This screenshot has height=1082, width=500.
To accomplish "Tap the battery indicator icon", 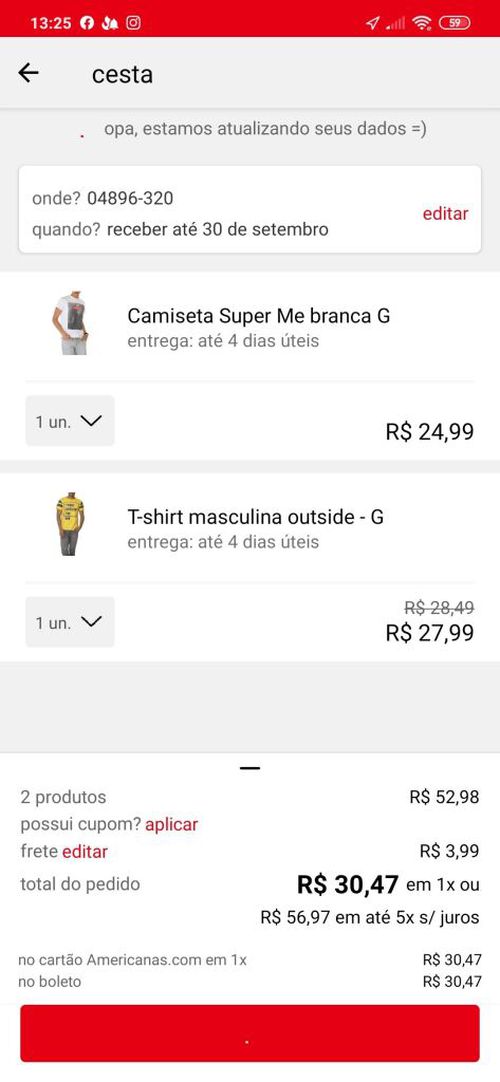I will pyautogui.click(x=454, y=23).
